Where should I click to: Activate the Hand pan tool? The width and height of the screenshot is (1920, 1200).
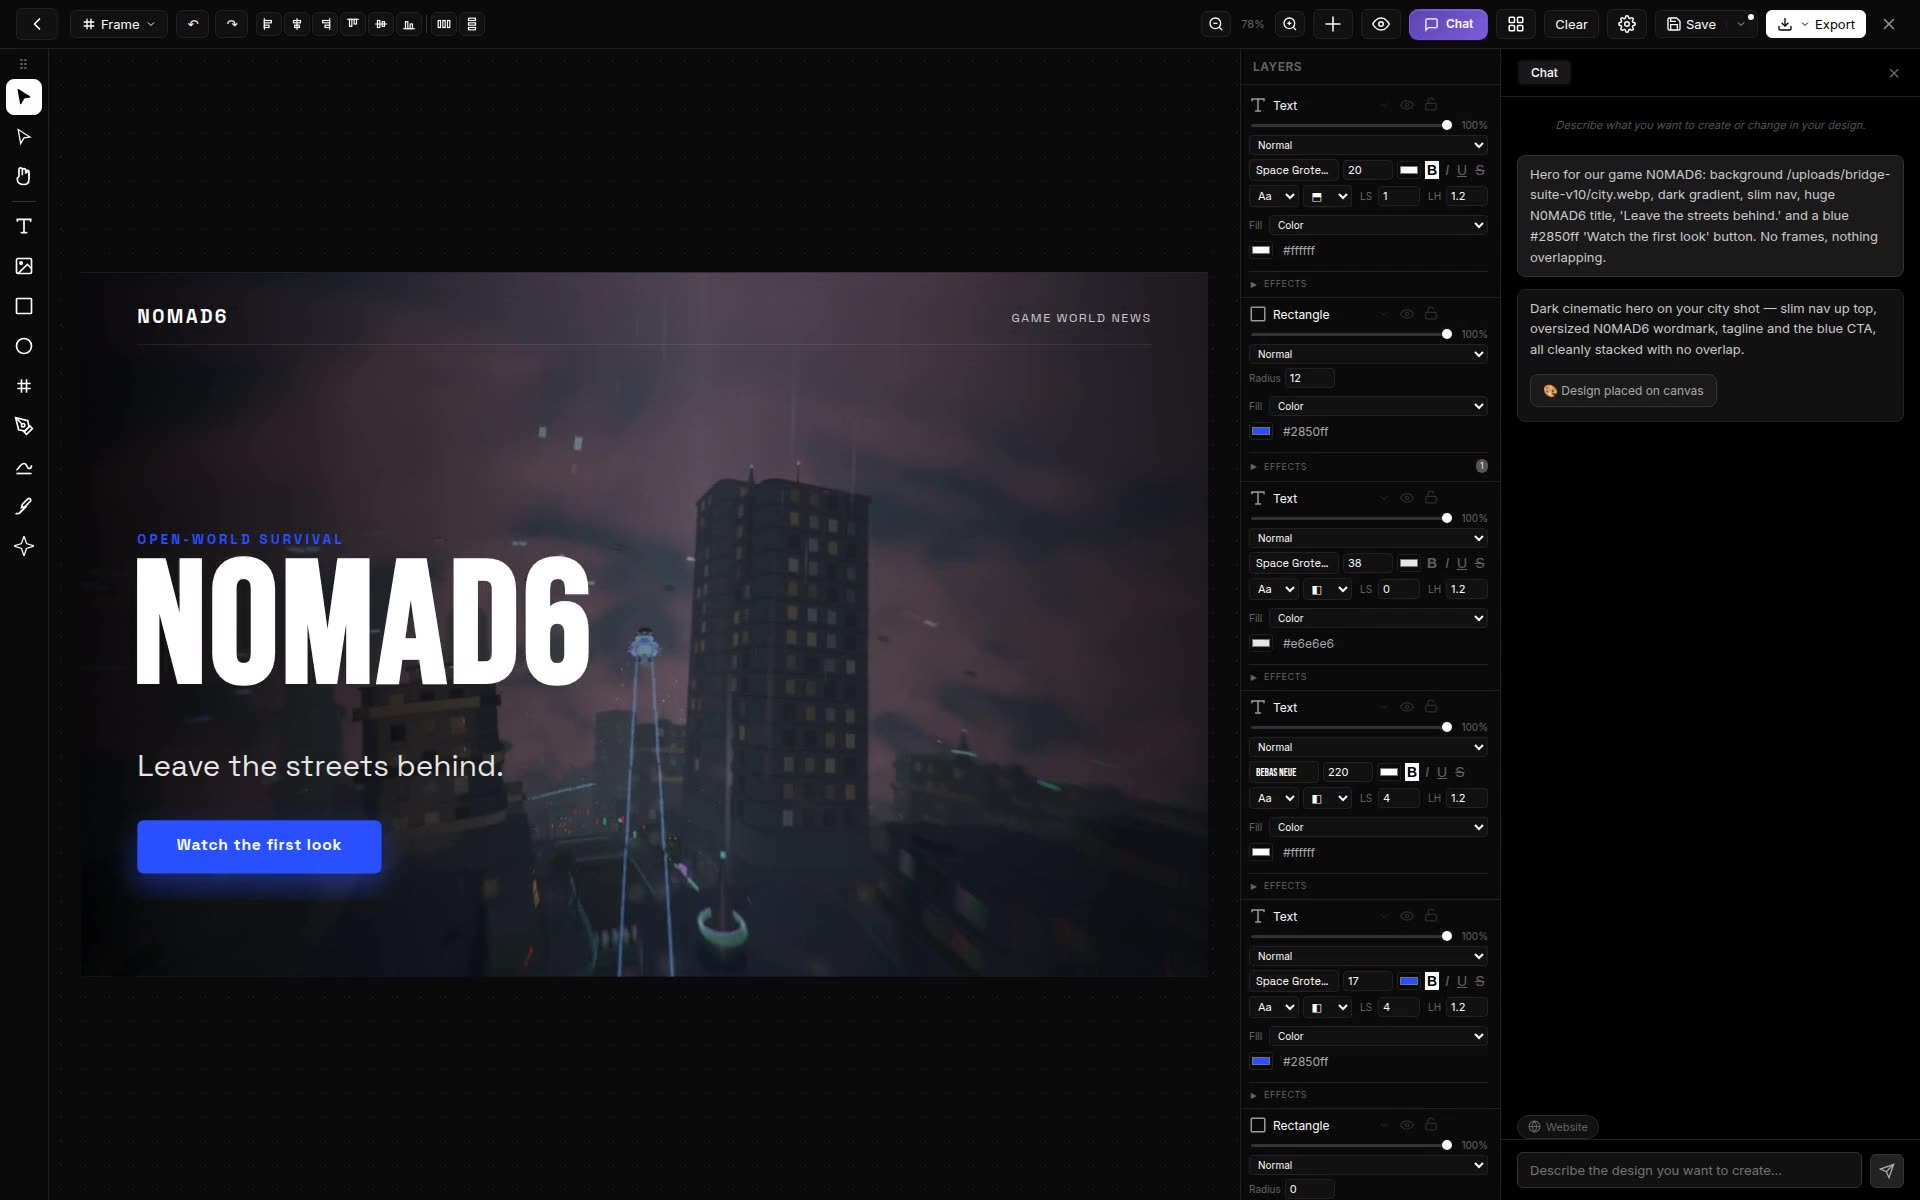pos(24,177)
